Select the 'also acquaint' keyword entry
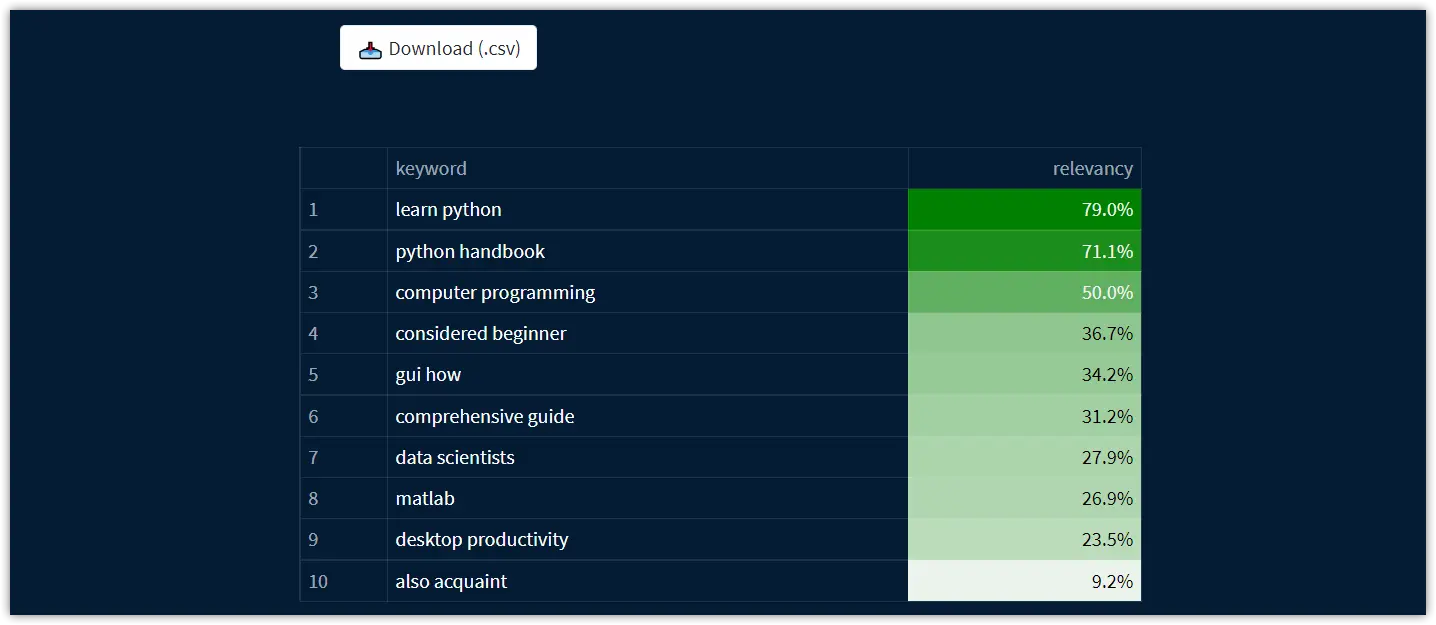This screenshot has height=625, width=1436. click(x=451, y=581)
